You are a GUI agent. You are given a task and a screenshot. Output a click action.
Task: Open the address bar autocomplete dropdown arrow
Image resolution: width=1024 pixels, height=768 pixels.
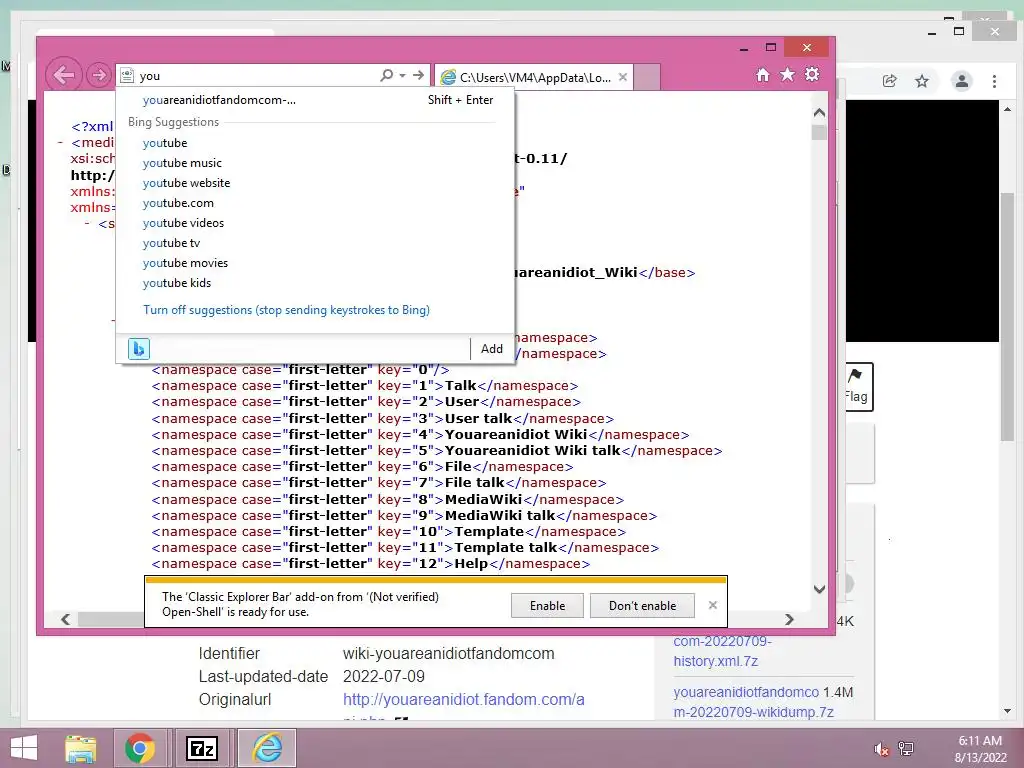coord(402,75)
